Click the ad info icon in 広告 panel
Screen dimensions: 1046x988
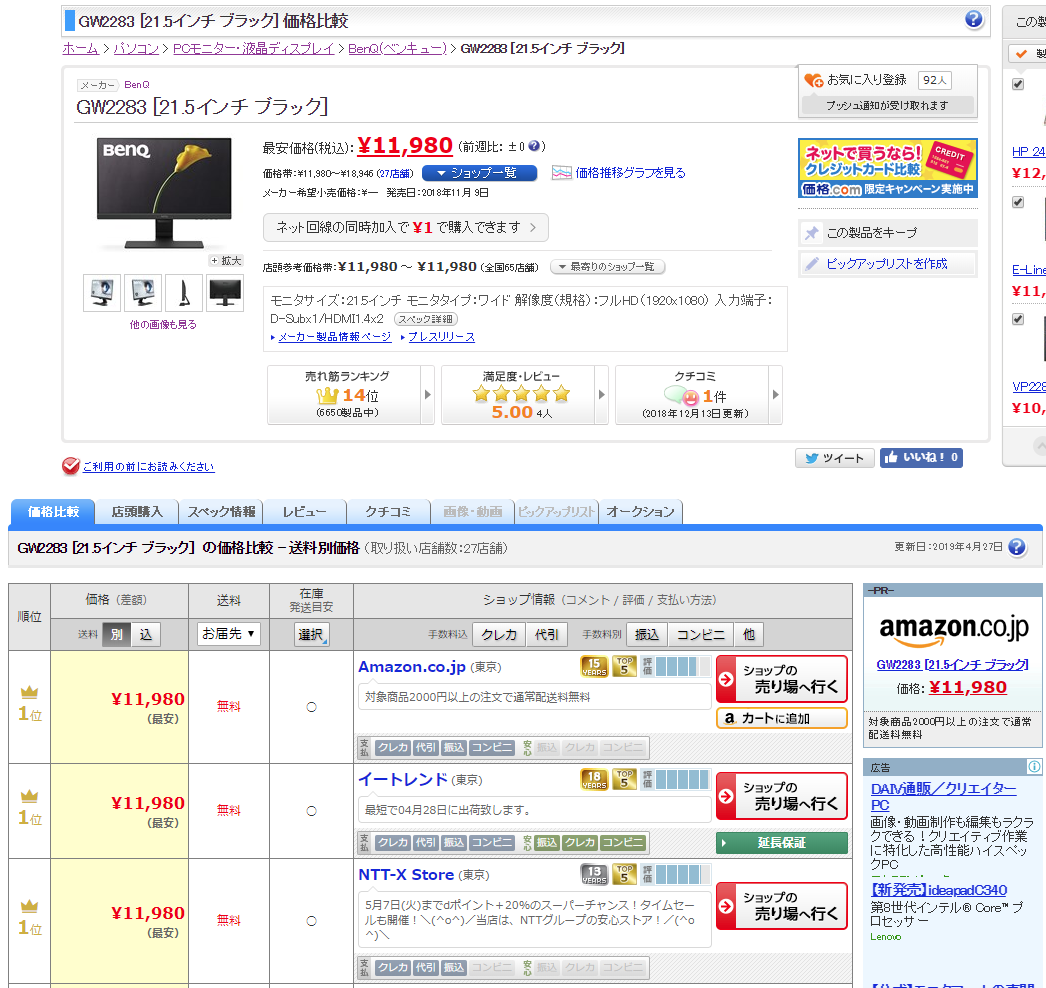point(1034,767)
